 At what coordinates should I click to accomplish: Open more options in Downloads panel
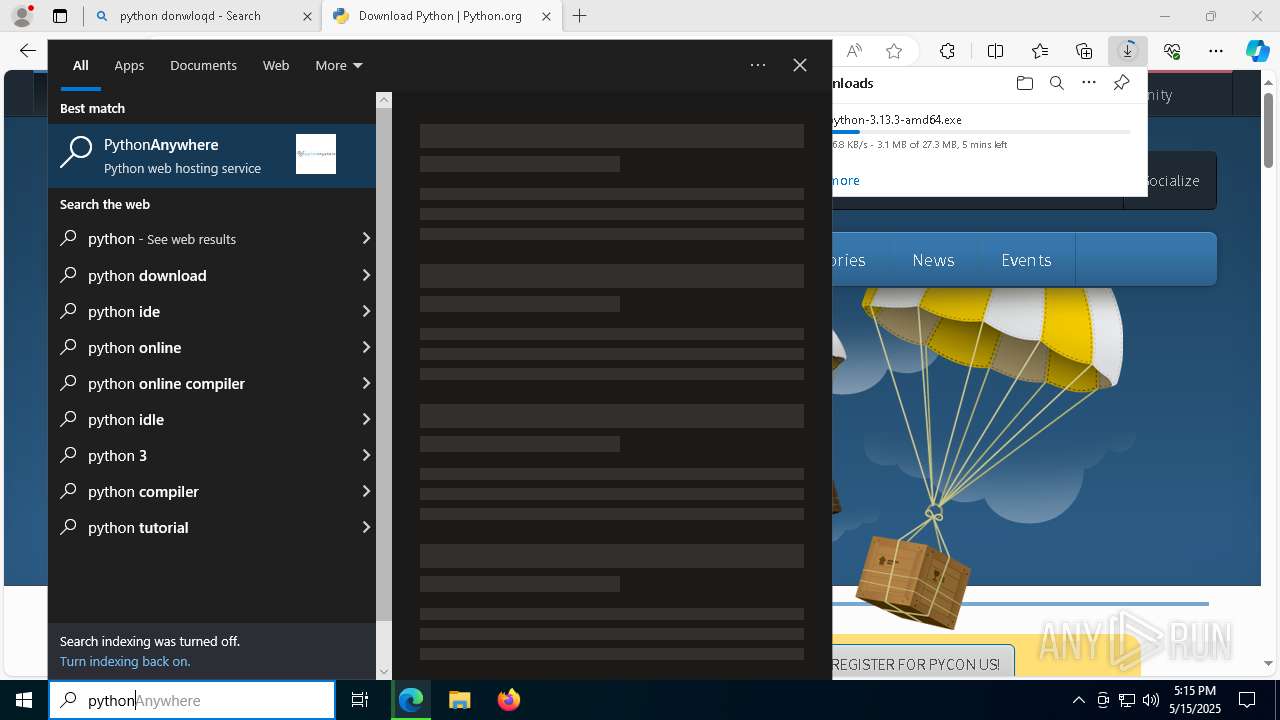pyautogui.click(x=1089, y=83)
